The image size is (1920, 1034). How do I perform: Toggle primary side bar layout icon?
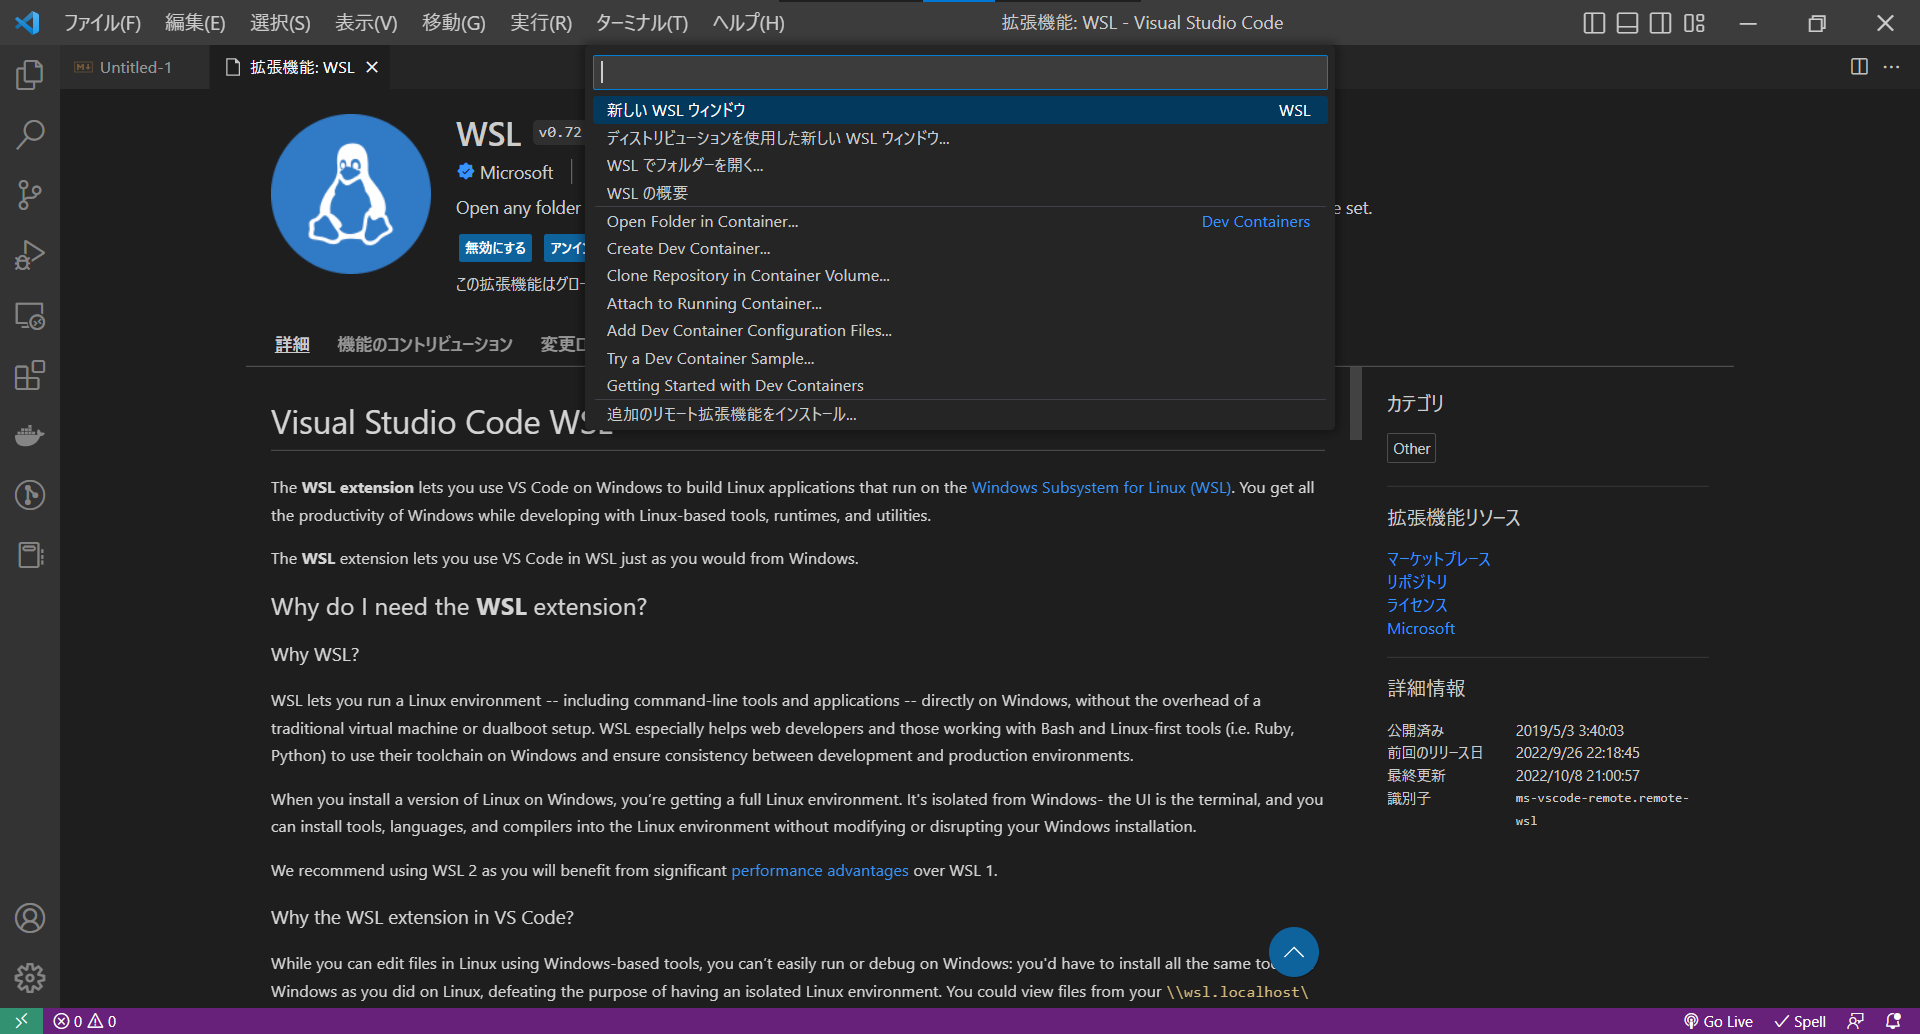pyautogui.click(x=1595, y=23)
